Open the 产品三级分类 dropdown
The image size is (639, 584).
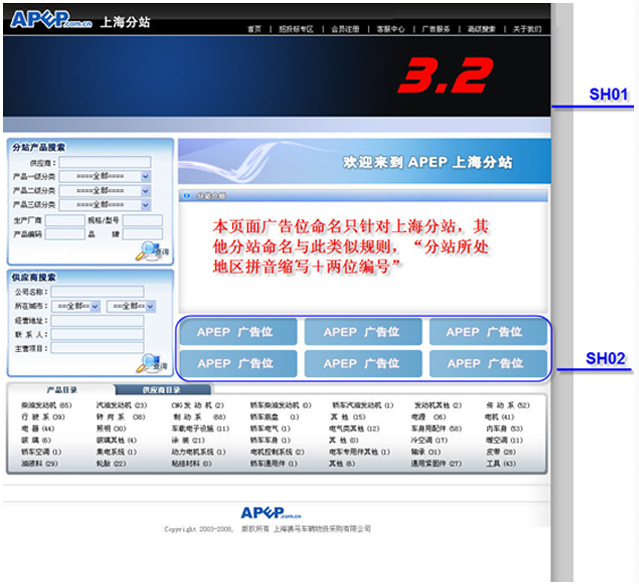(x=105, y=205)
